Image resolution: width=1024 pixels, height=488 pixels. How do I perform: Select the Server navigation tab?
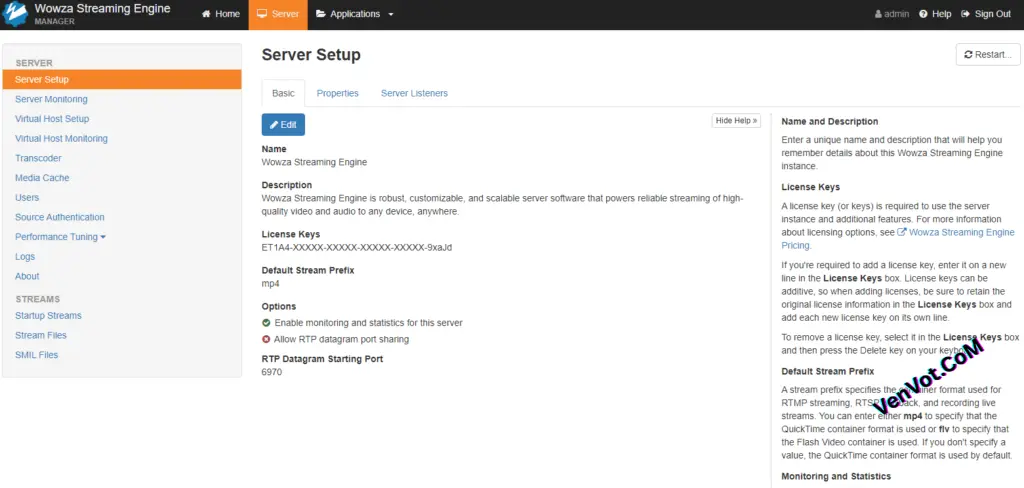[278, 14]
